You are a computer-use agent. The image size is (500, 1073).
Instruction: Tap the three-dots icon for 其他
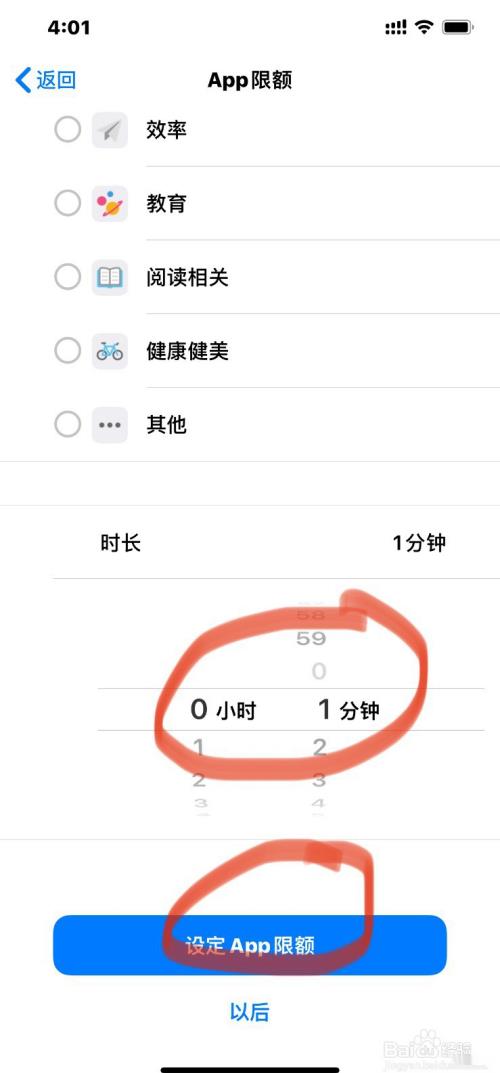click(110, 425)
